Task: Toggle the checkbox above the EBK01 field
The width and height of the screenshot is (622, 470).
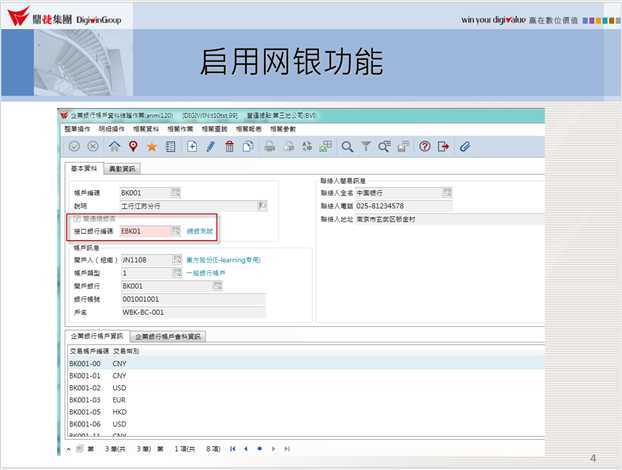Action: [77, 219]
